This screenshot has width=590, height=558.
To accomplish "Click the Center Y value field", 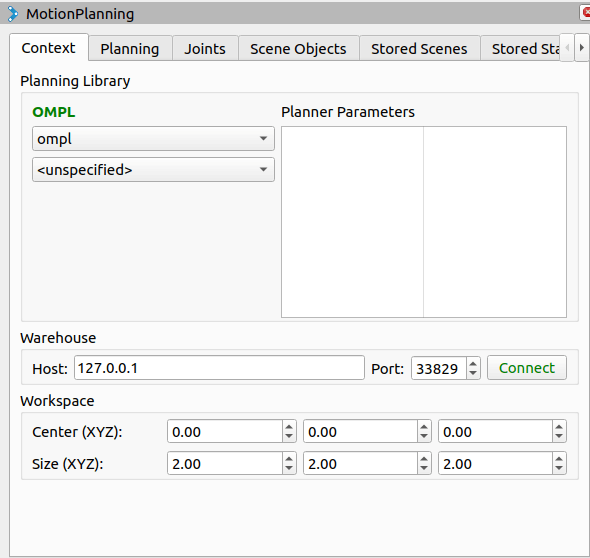I will [360, 432].
